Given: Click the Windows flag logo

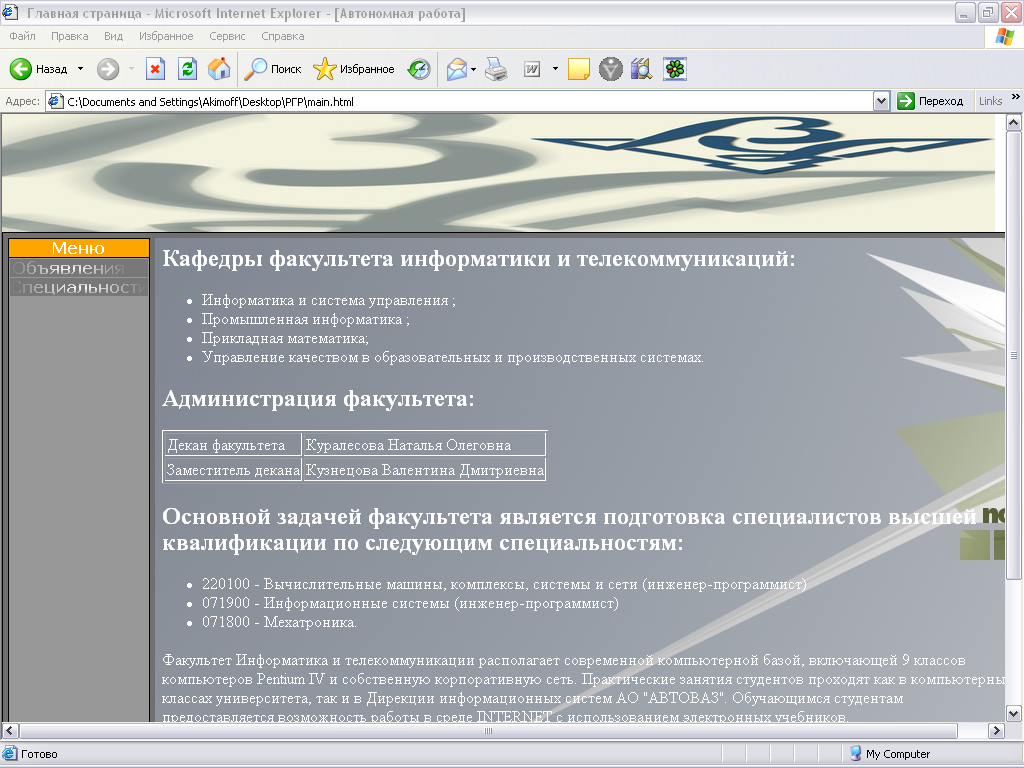Looking at the screenshot, I should [x=1004, y=37].
